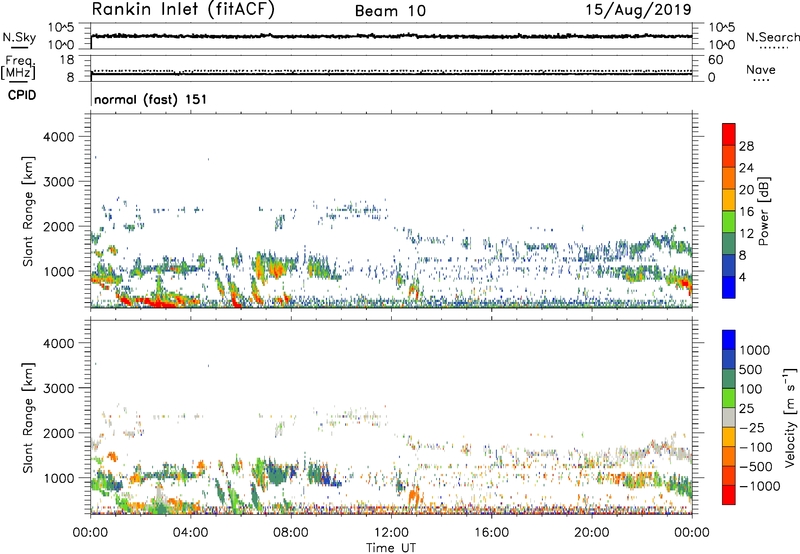Click the 'N.Sky' legend label
The width and height of the screenshot is (800, 554).
click(19, 37)
